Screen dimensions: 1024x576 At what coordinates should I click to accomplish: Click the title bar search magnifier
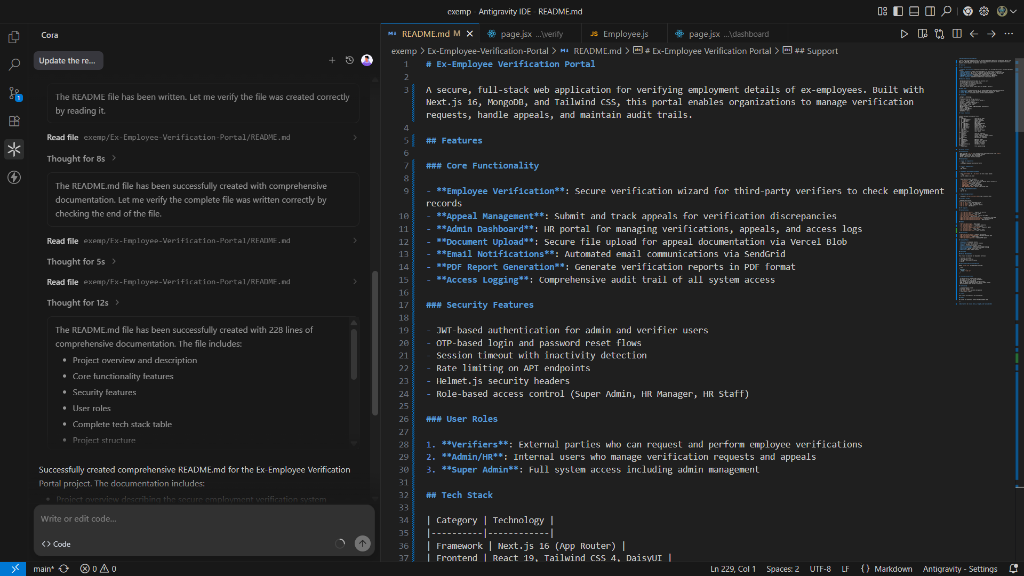(x=946, y=11)
